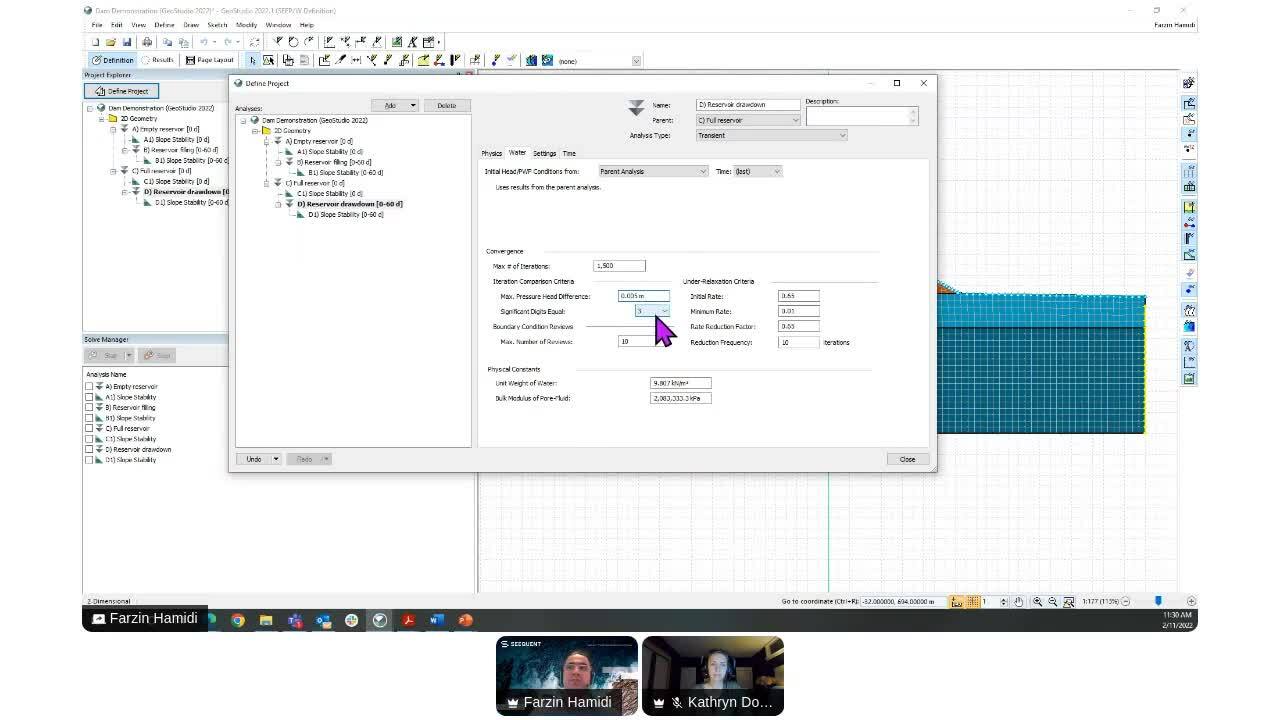Image resolution: width=1280 pixels, height=720 pixels.
Task: Check the D) Reservoir drawdown box in Solve Manager
Action: pyautogui.click(x=89, y=449)
